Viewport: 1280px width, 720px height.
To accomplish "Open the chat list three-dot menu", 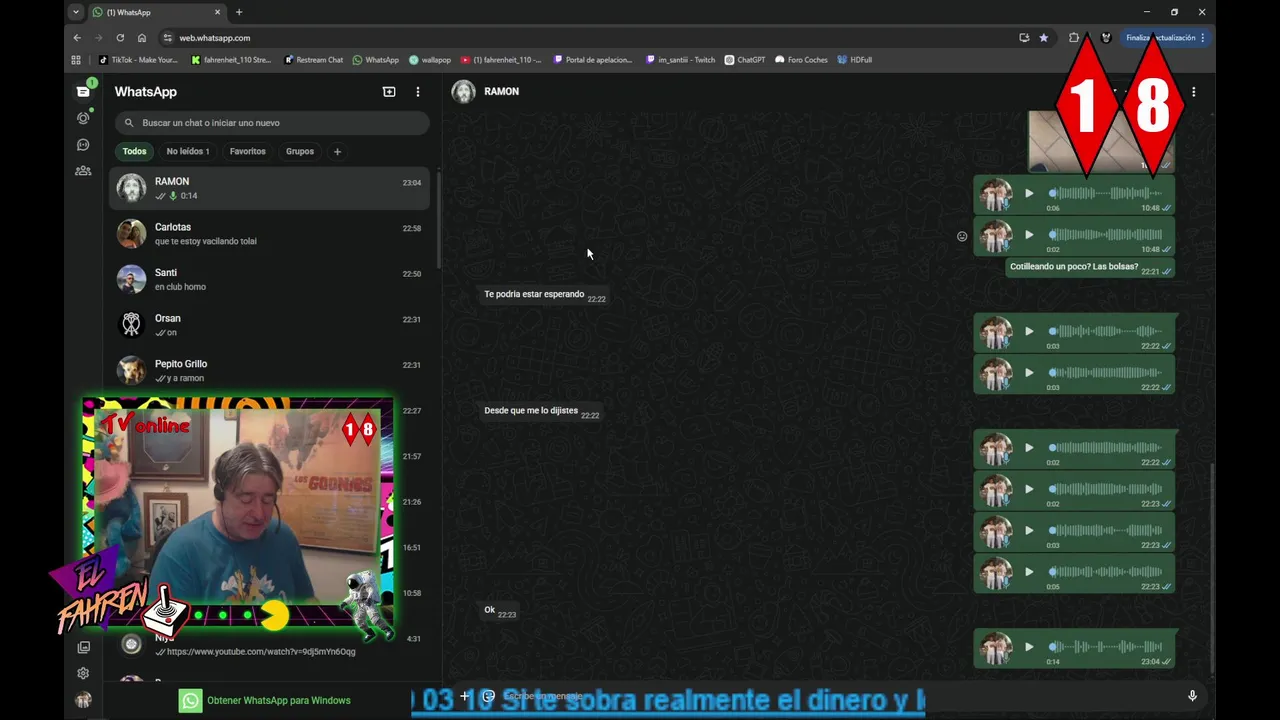I will 418,91.
